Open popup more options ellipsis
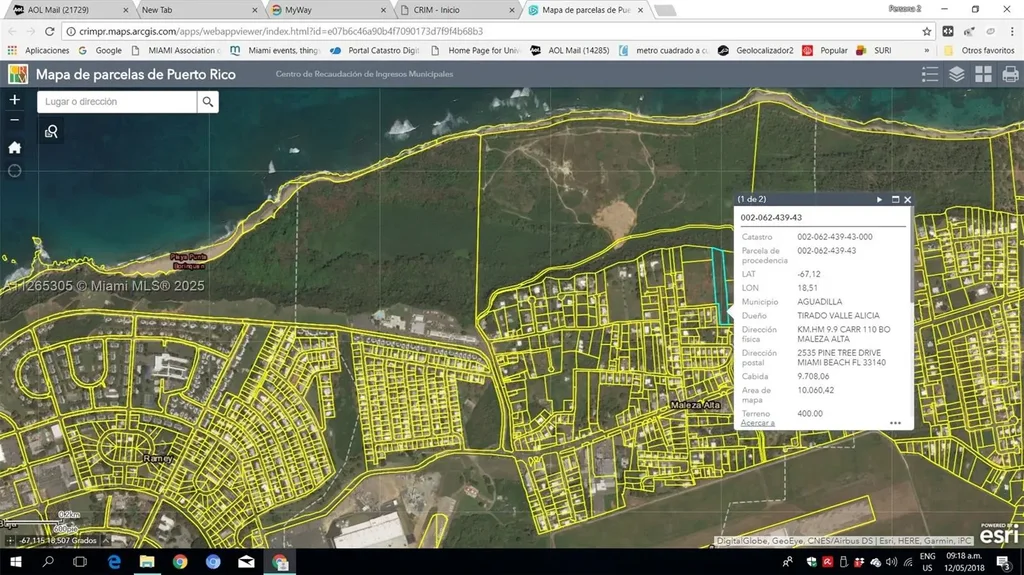 pyautogui.click(x=895, y=423)
